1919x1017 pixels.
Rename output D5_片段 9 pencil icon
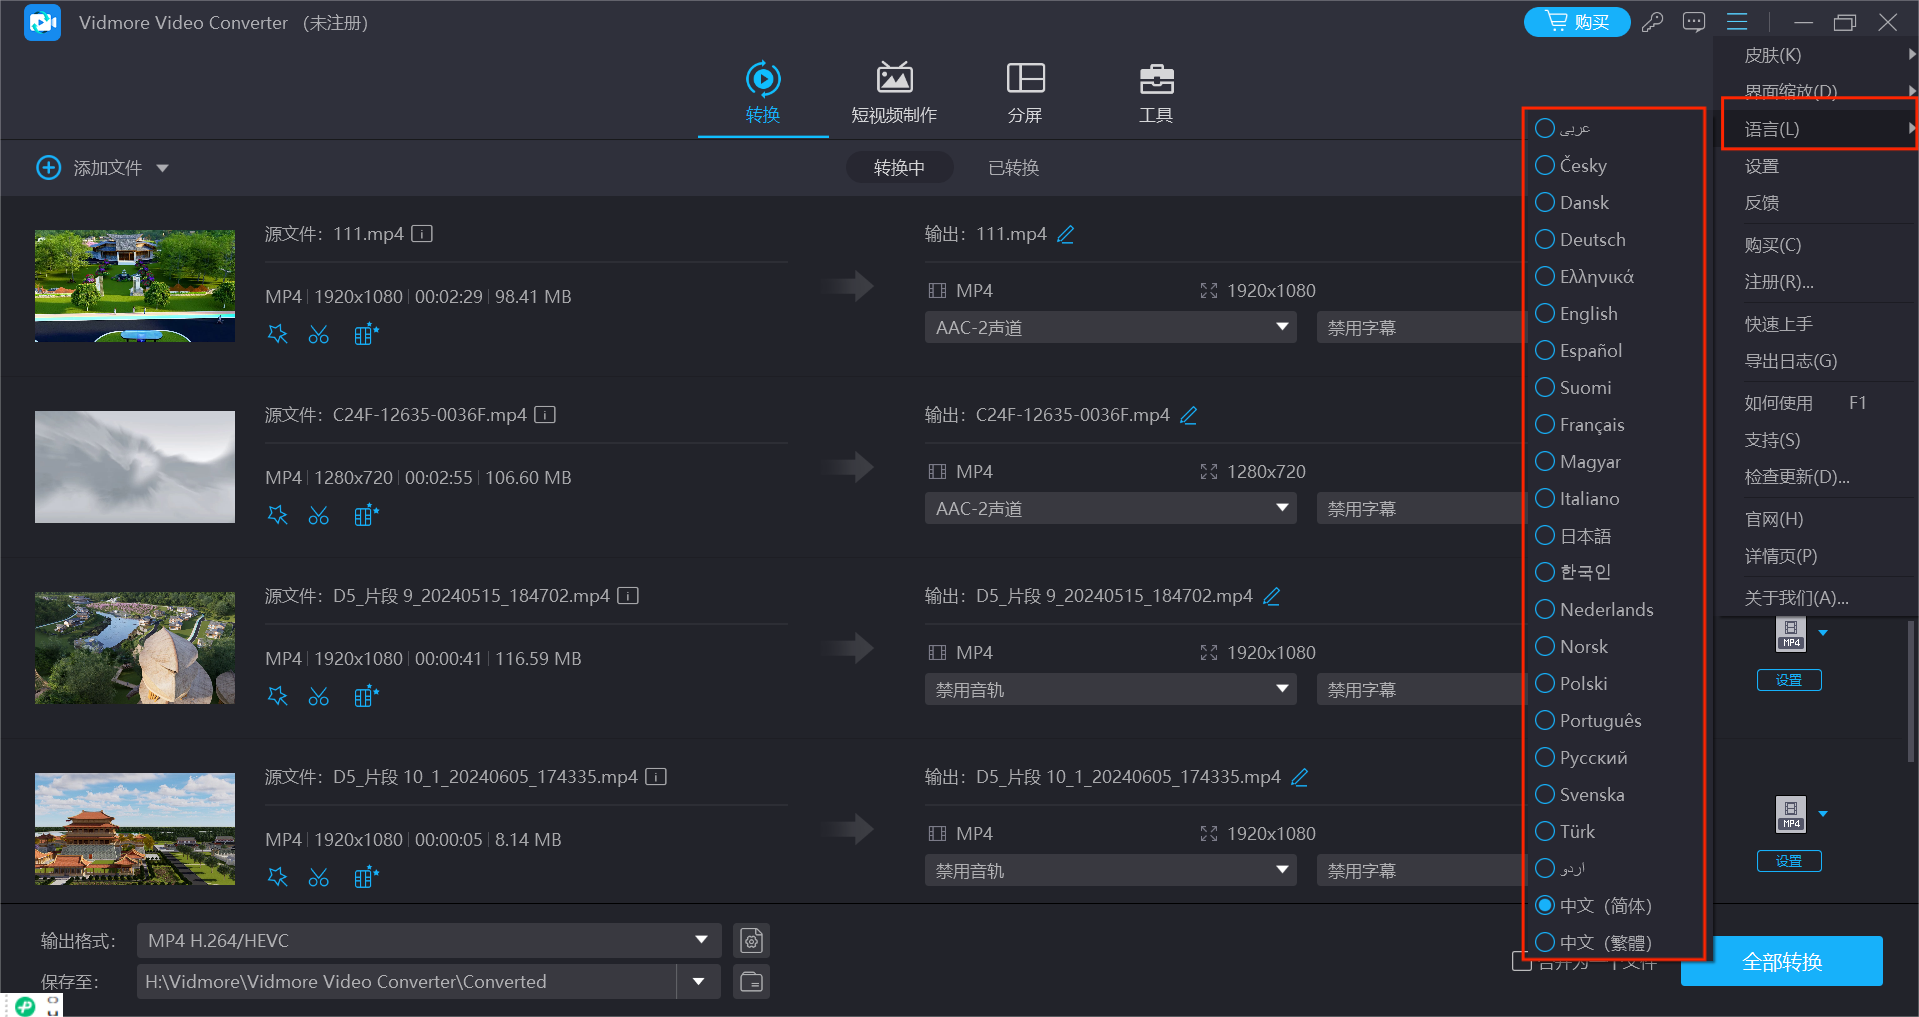(1272, 596)
